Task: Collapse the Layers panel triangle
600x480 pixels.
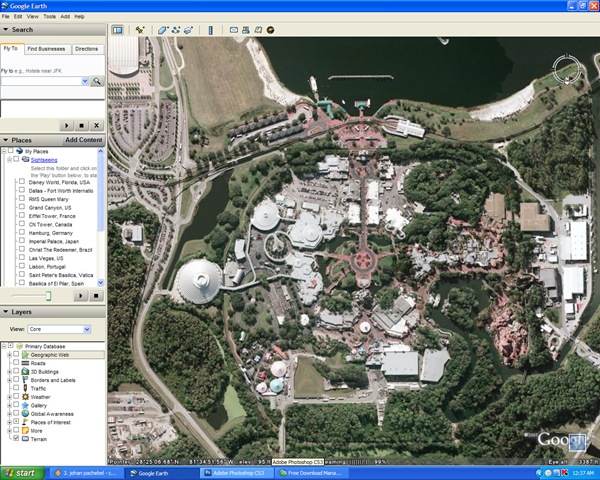Action: [5, 312]
